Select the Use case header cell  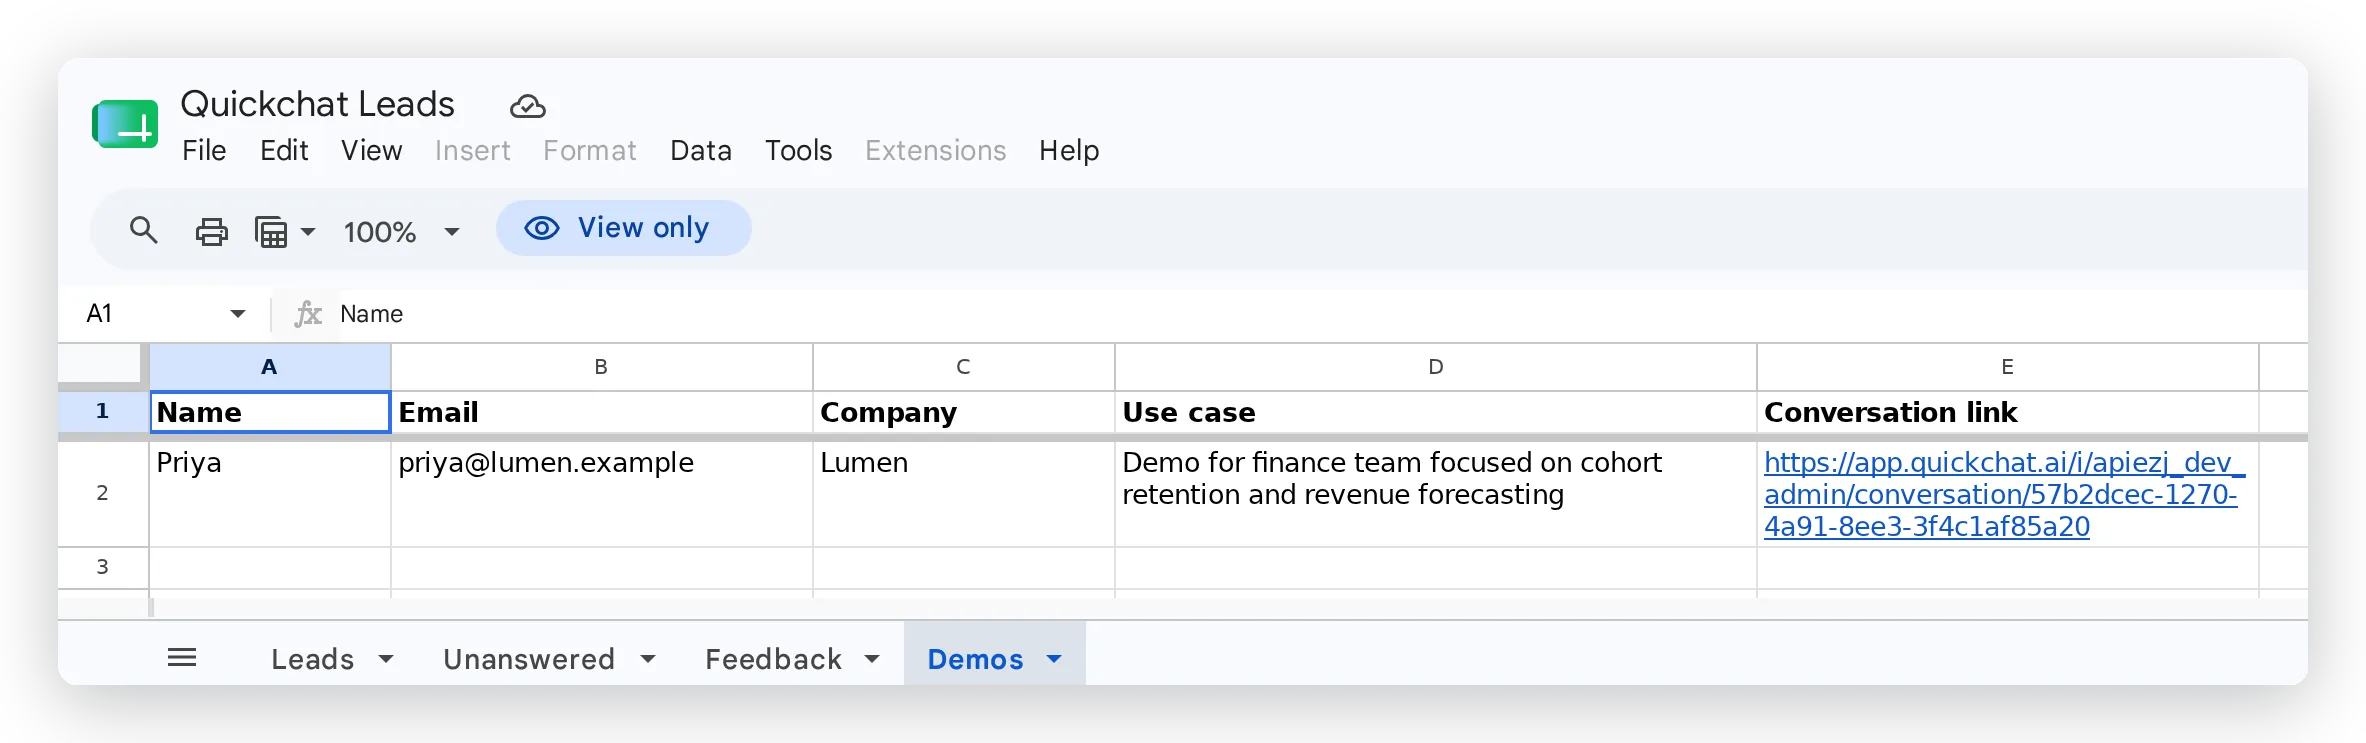[x=1435, y=412]
